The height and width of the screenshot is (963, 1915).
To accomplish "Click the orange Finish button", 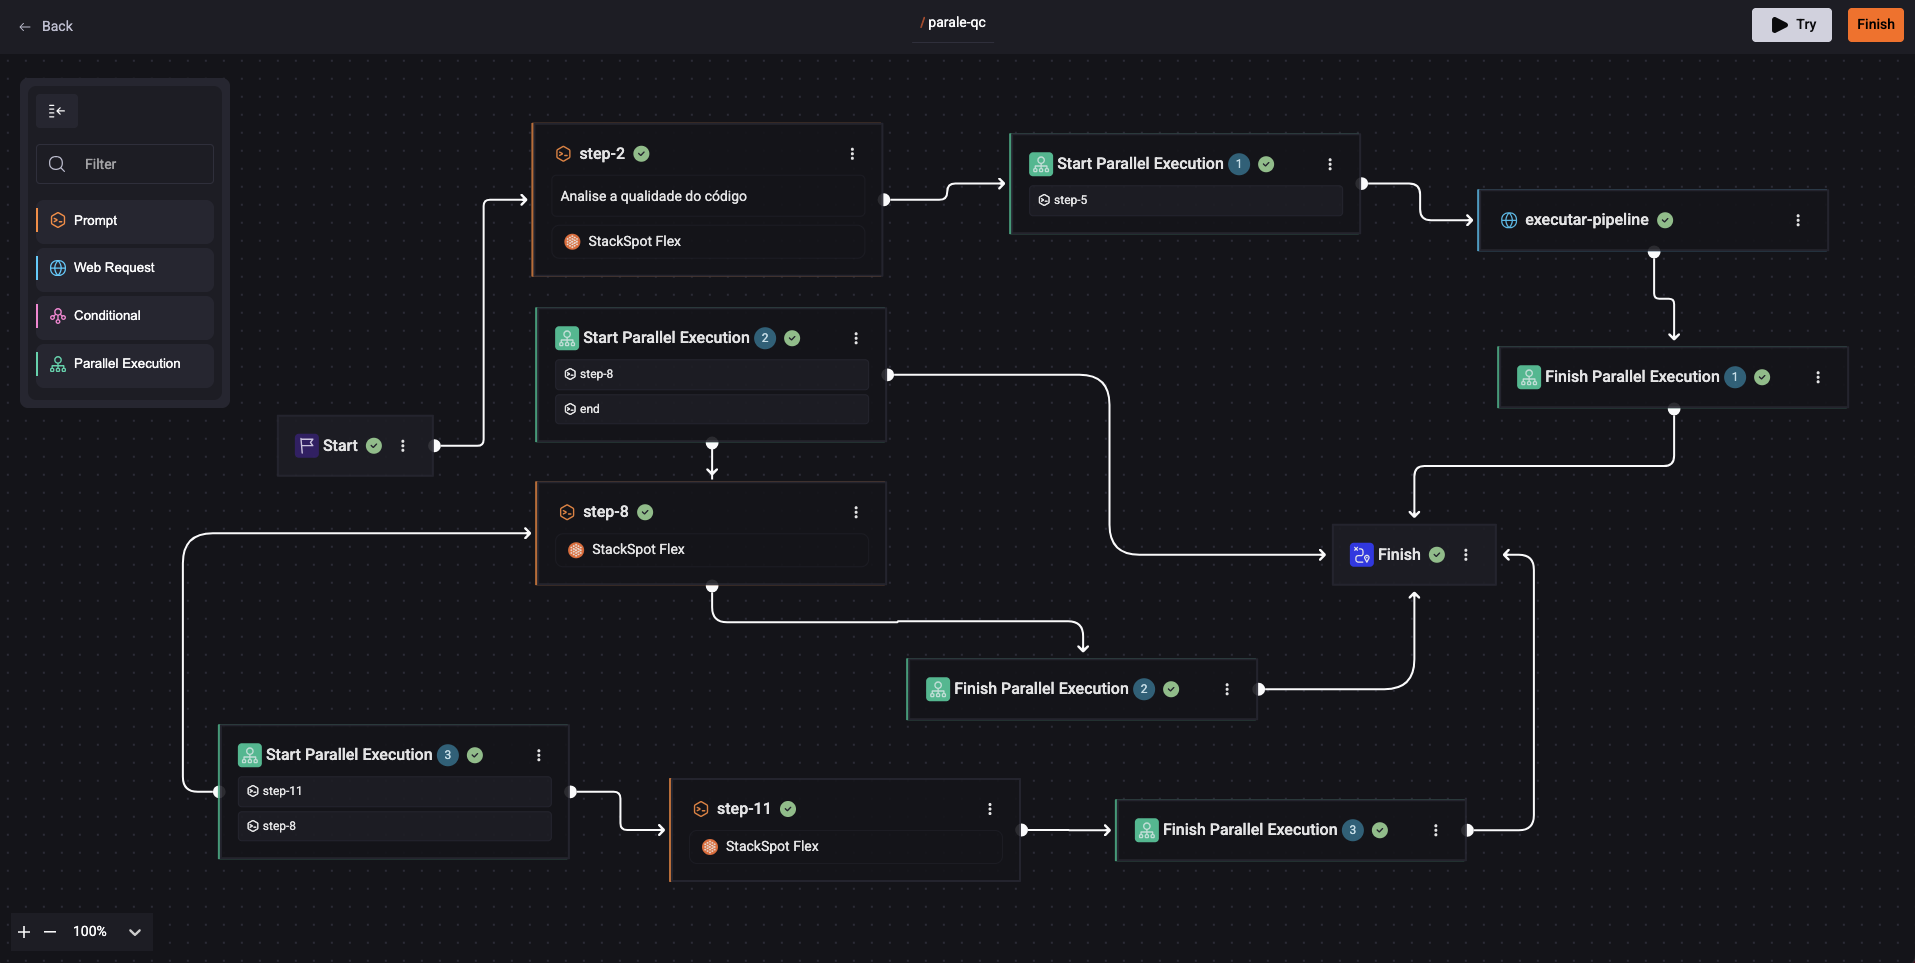I will (1875, 25).
